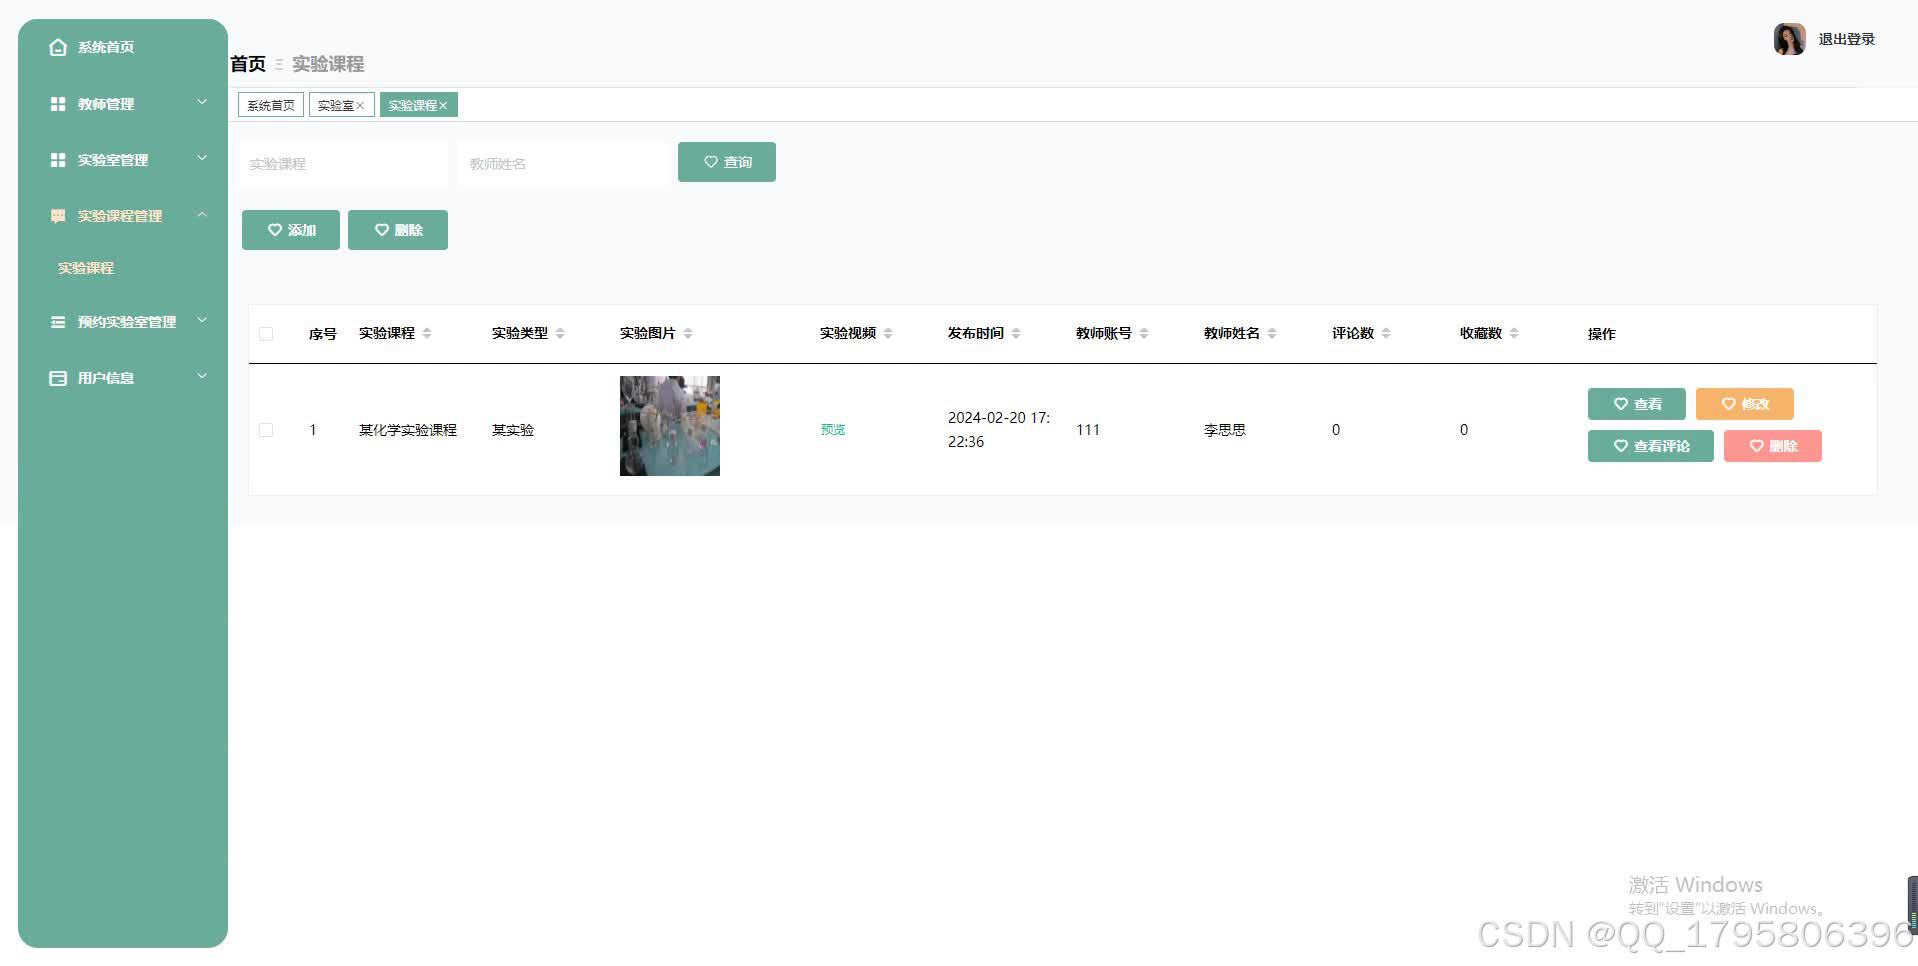Select the 实验课程 submenu item
The height and width of the screenshot is (966, 1918).
86,268
